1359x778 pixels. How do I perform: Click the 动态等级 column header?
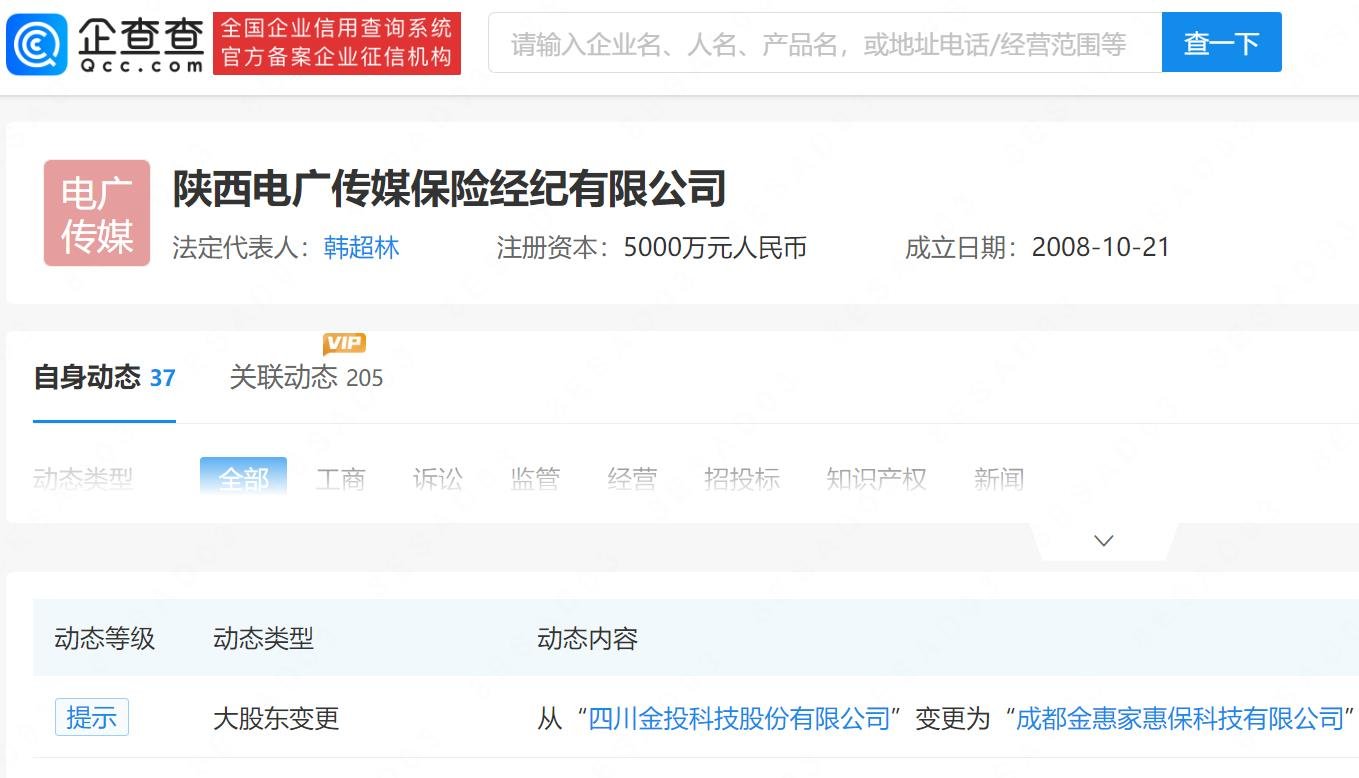point(105,638)
